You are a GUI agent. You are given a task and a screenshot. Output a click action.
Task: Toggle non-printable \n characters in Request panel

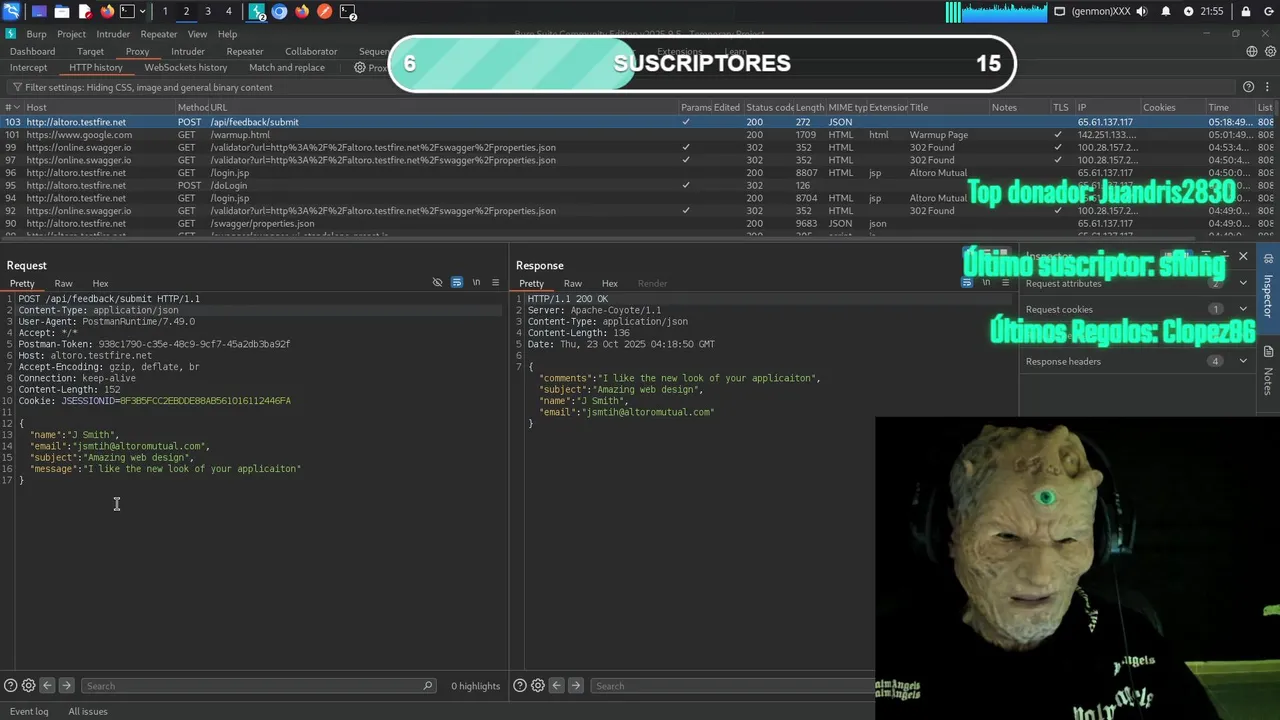tap(476, 283)
